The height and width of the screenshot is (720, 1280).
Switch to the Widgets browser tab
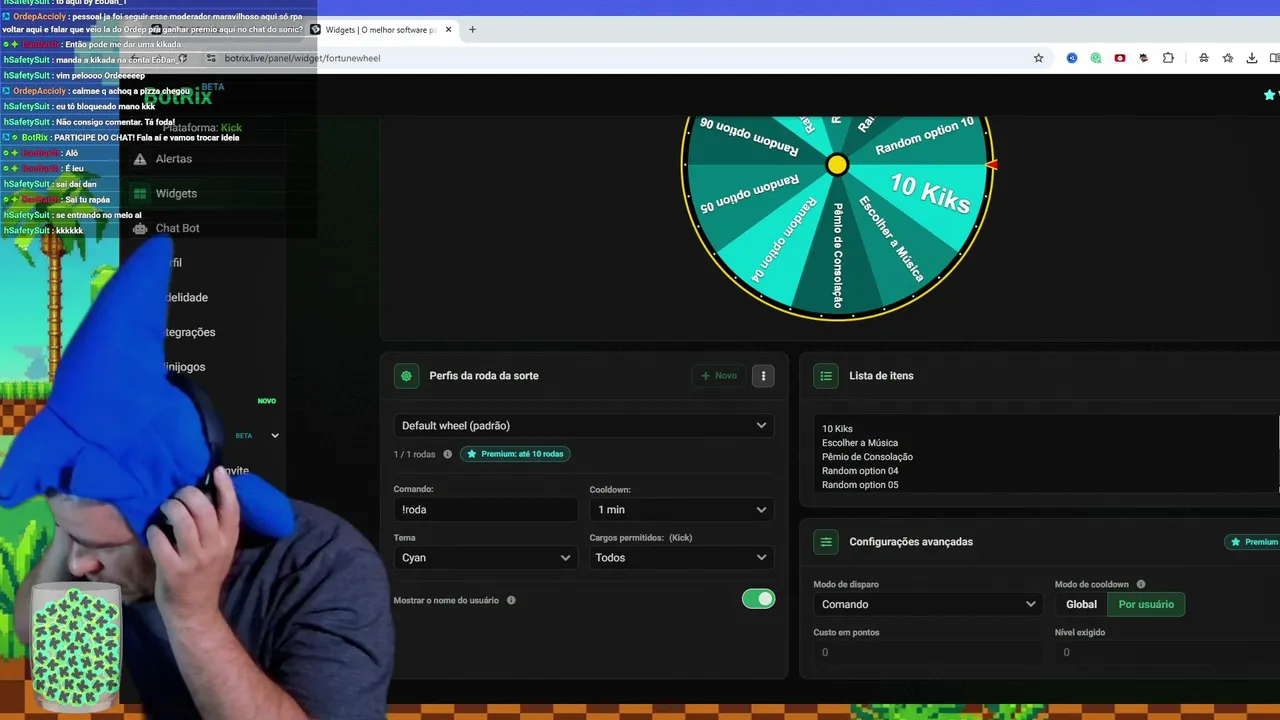pyautogui.click(x=381, y=30)
